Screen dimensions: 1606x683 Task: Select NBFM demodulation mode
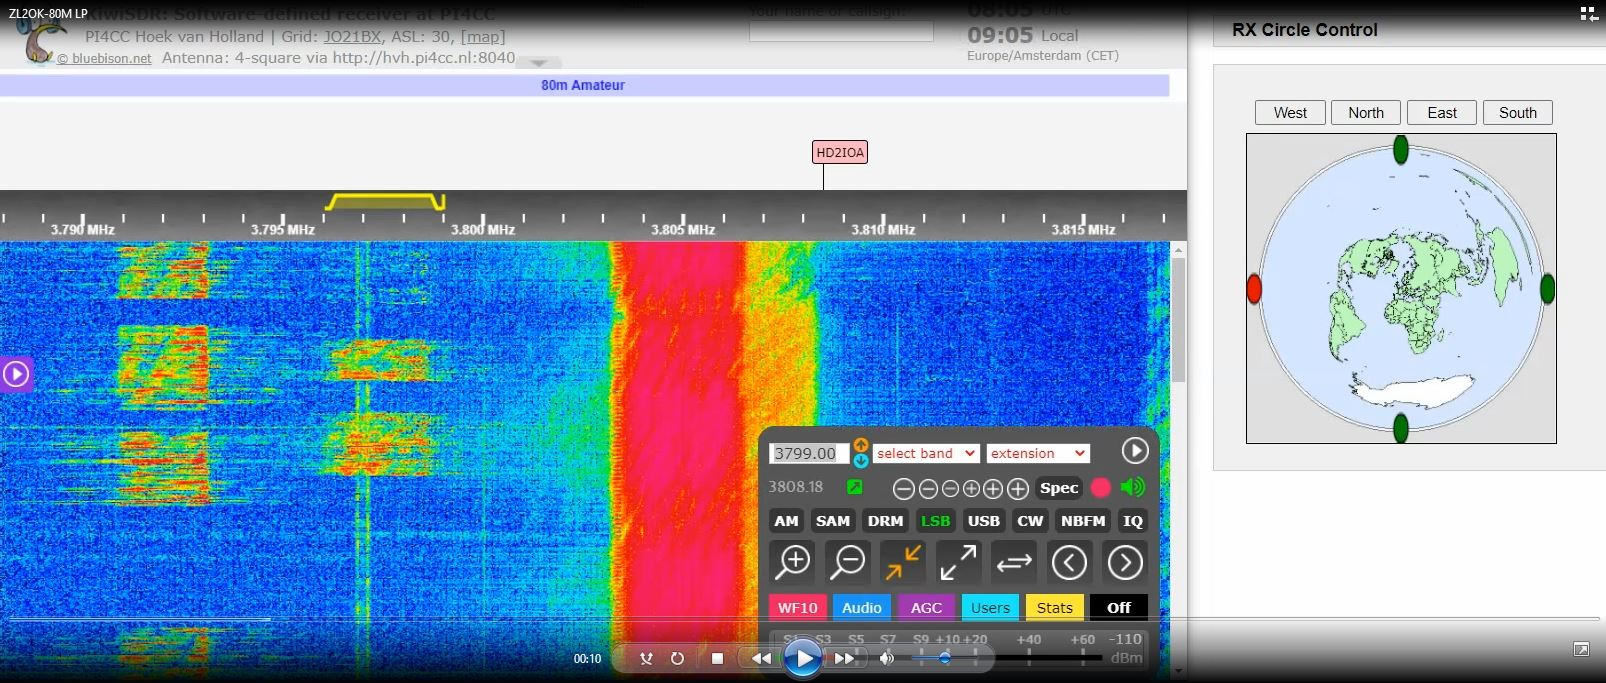pyautogui.click(x=1083, y=521)
